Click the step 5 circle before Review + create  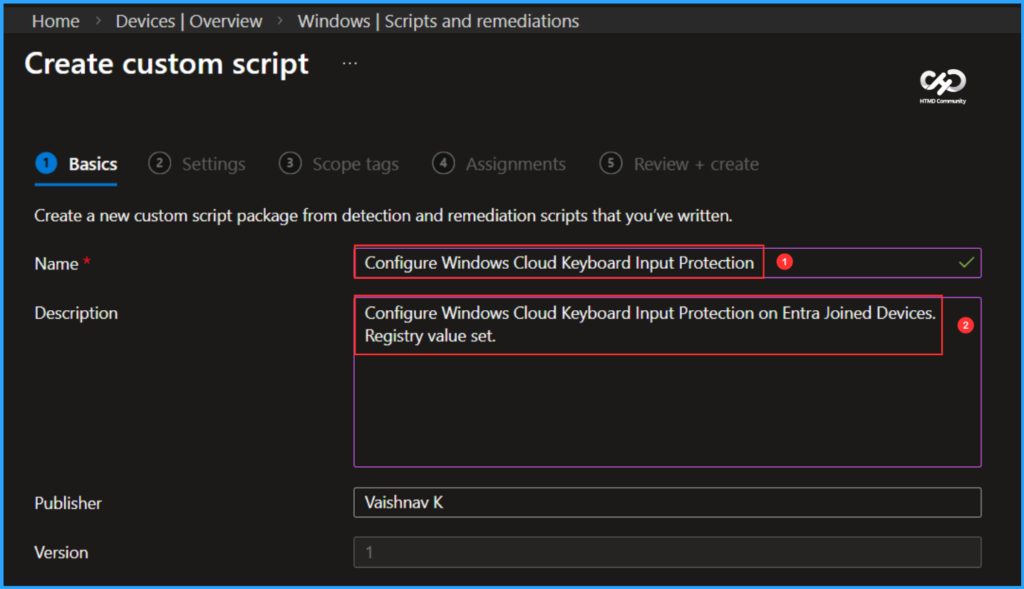[x=611, y=162]
